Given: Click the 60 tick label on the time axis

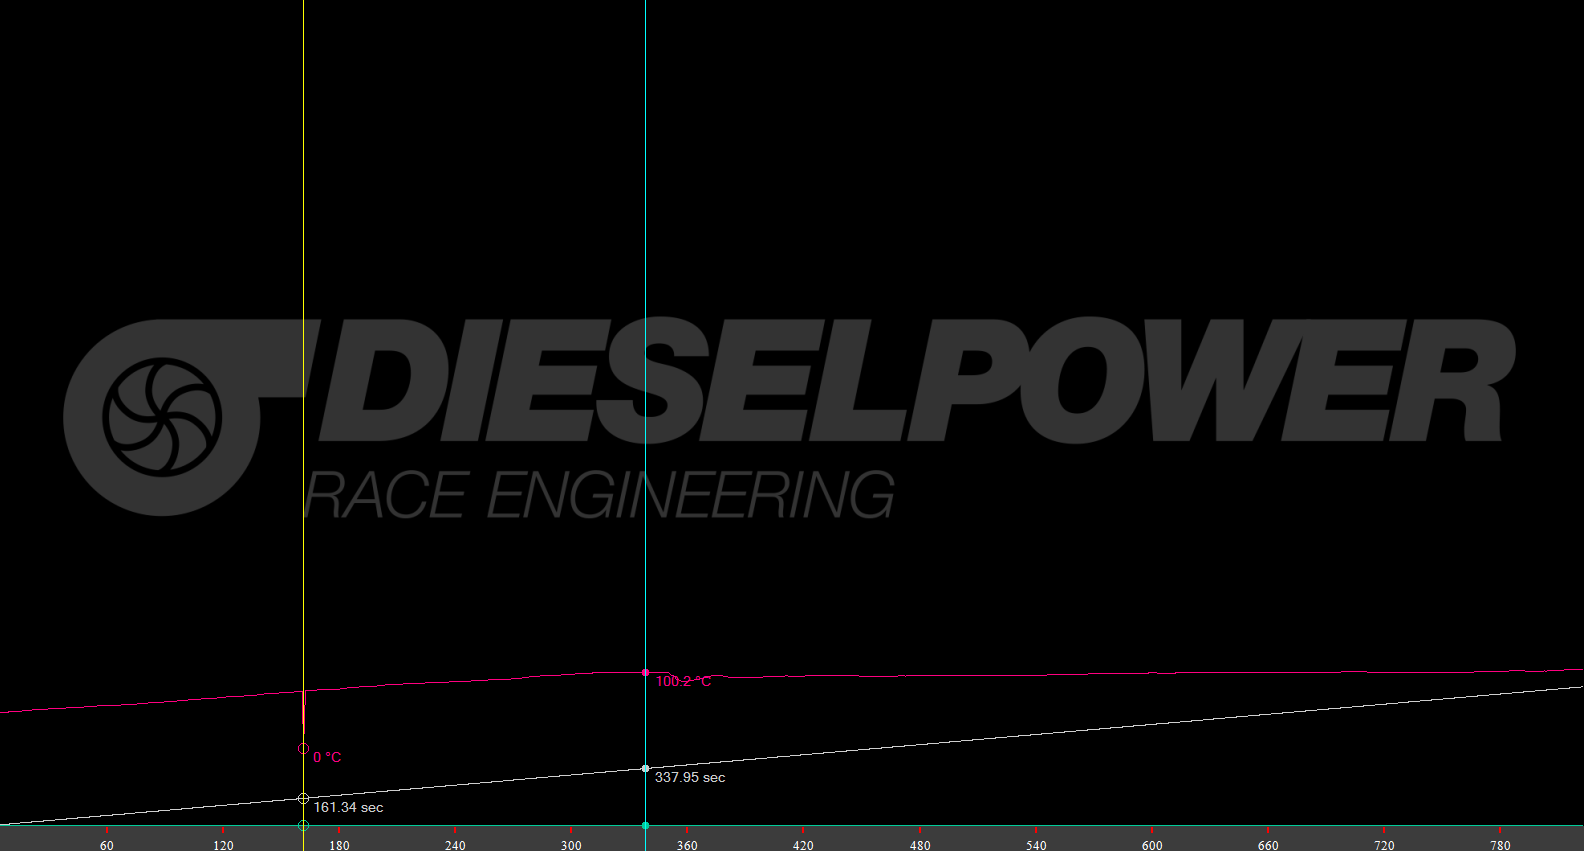Looking at the screenshot, I should pos(107,845).
